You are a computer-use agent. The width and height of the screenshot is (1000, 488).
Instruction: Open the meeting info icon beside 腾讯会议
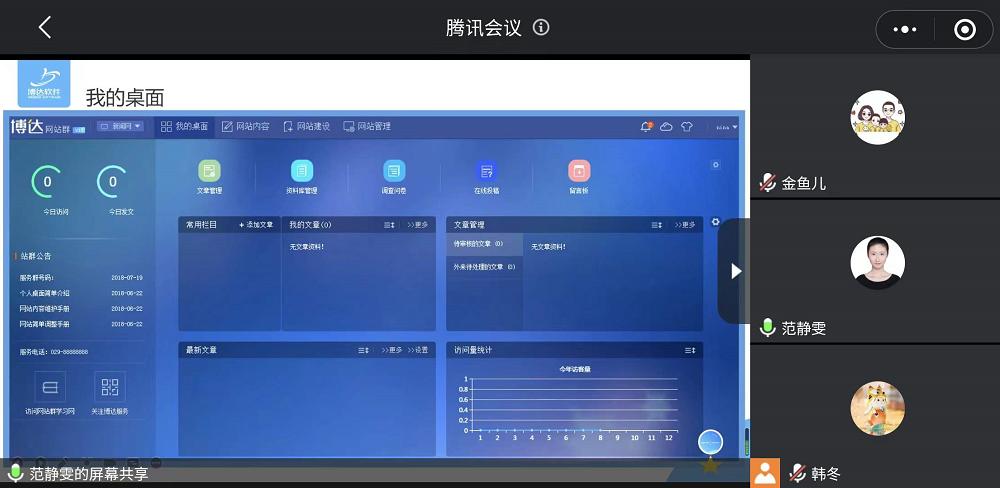coord(541,28)
